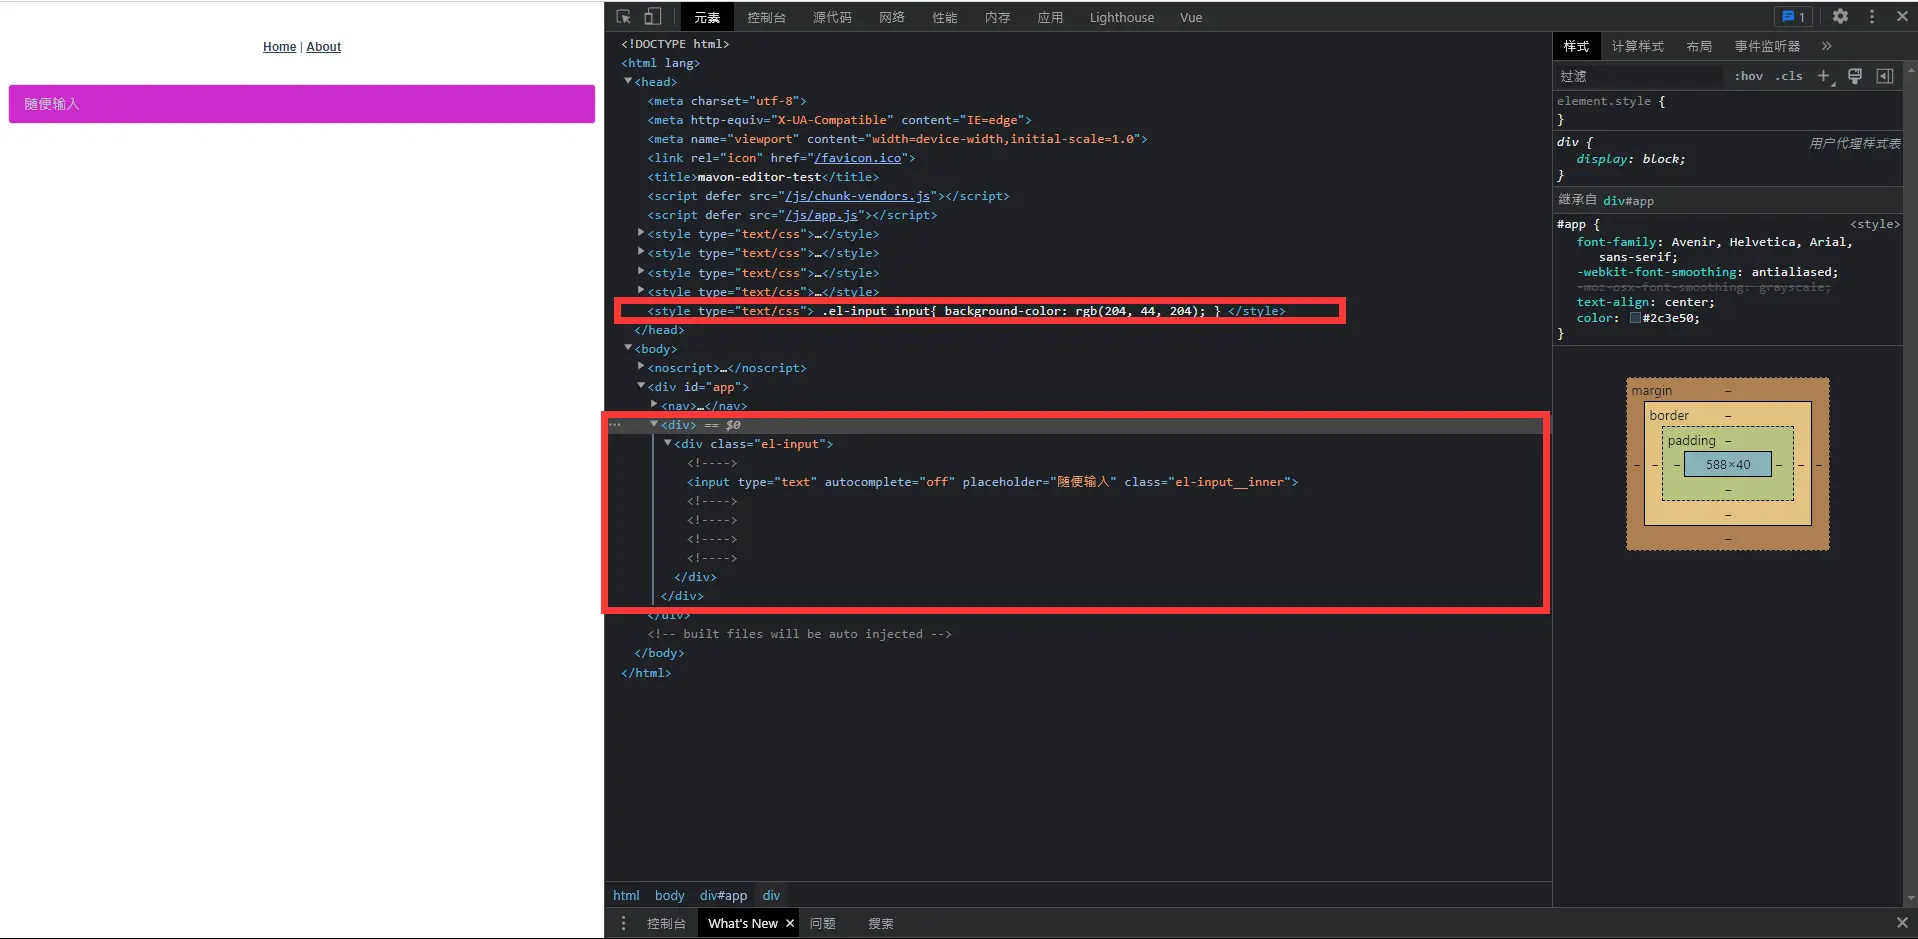Switch to the 网络 tab

(891, 17)
